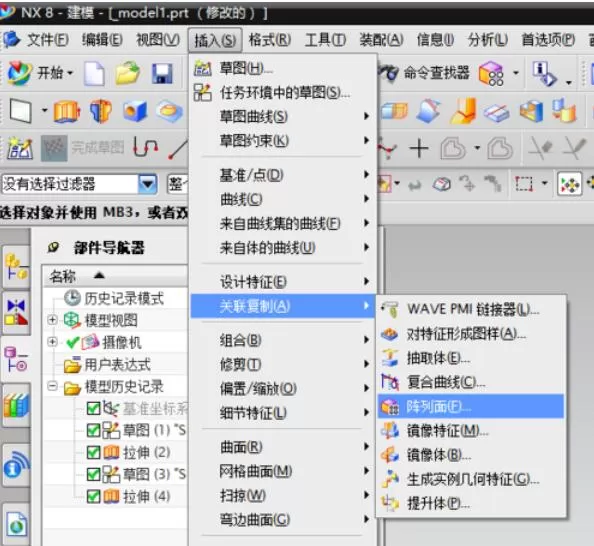Uncheck the 拉伸 (2) feature checkbox

(x=94, y=452)
